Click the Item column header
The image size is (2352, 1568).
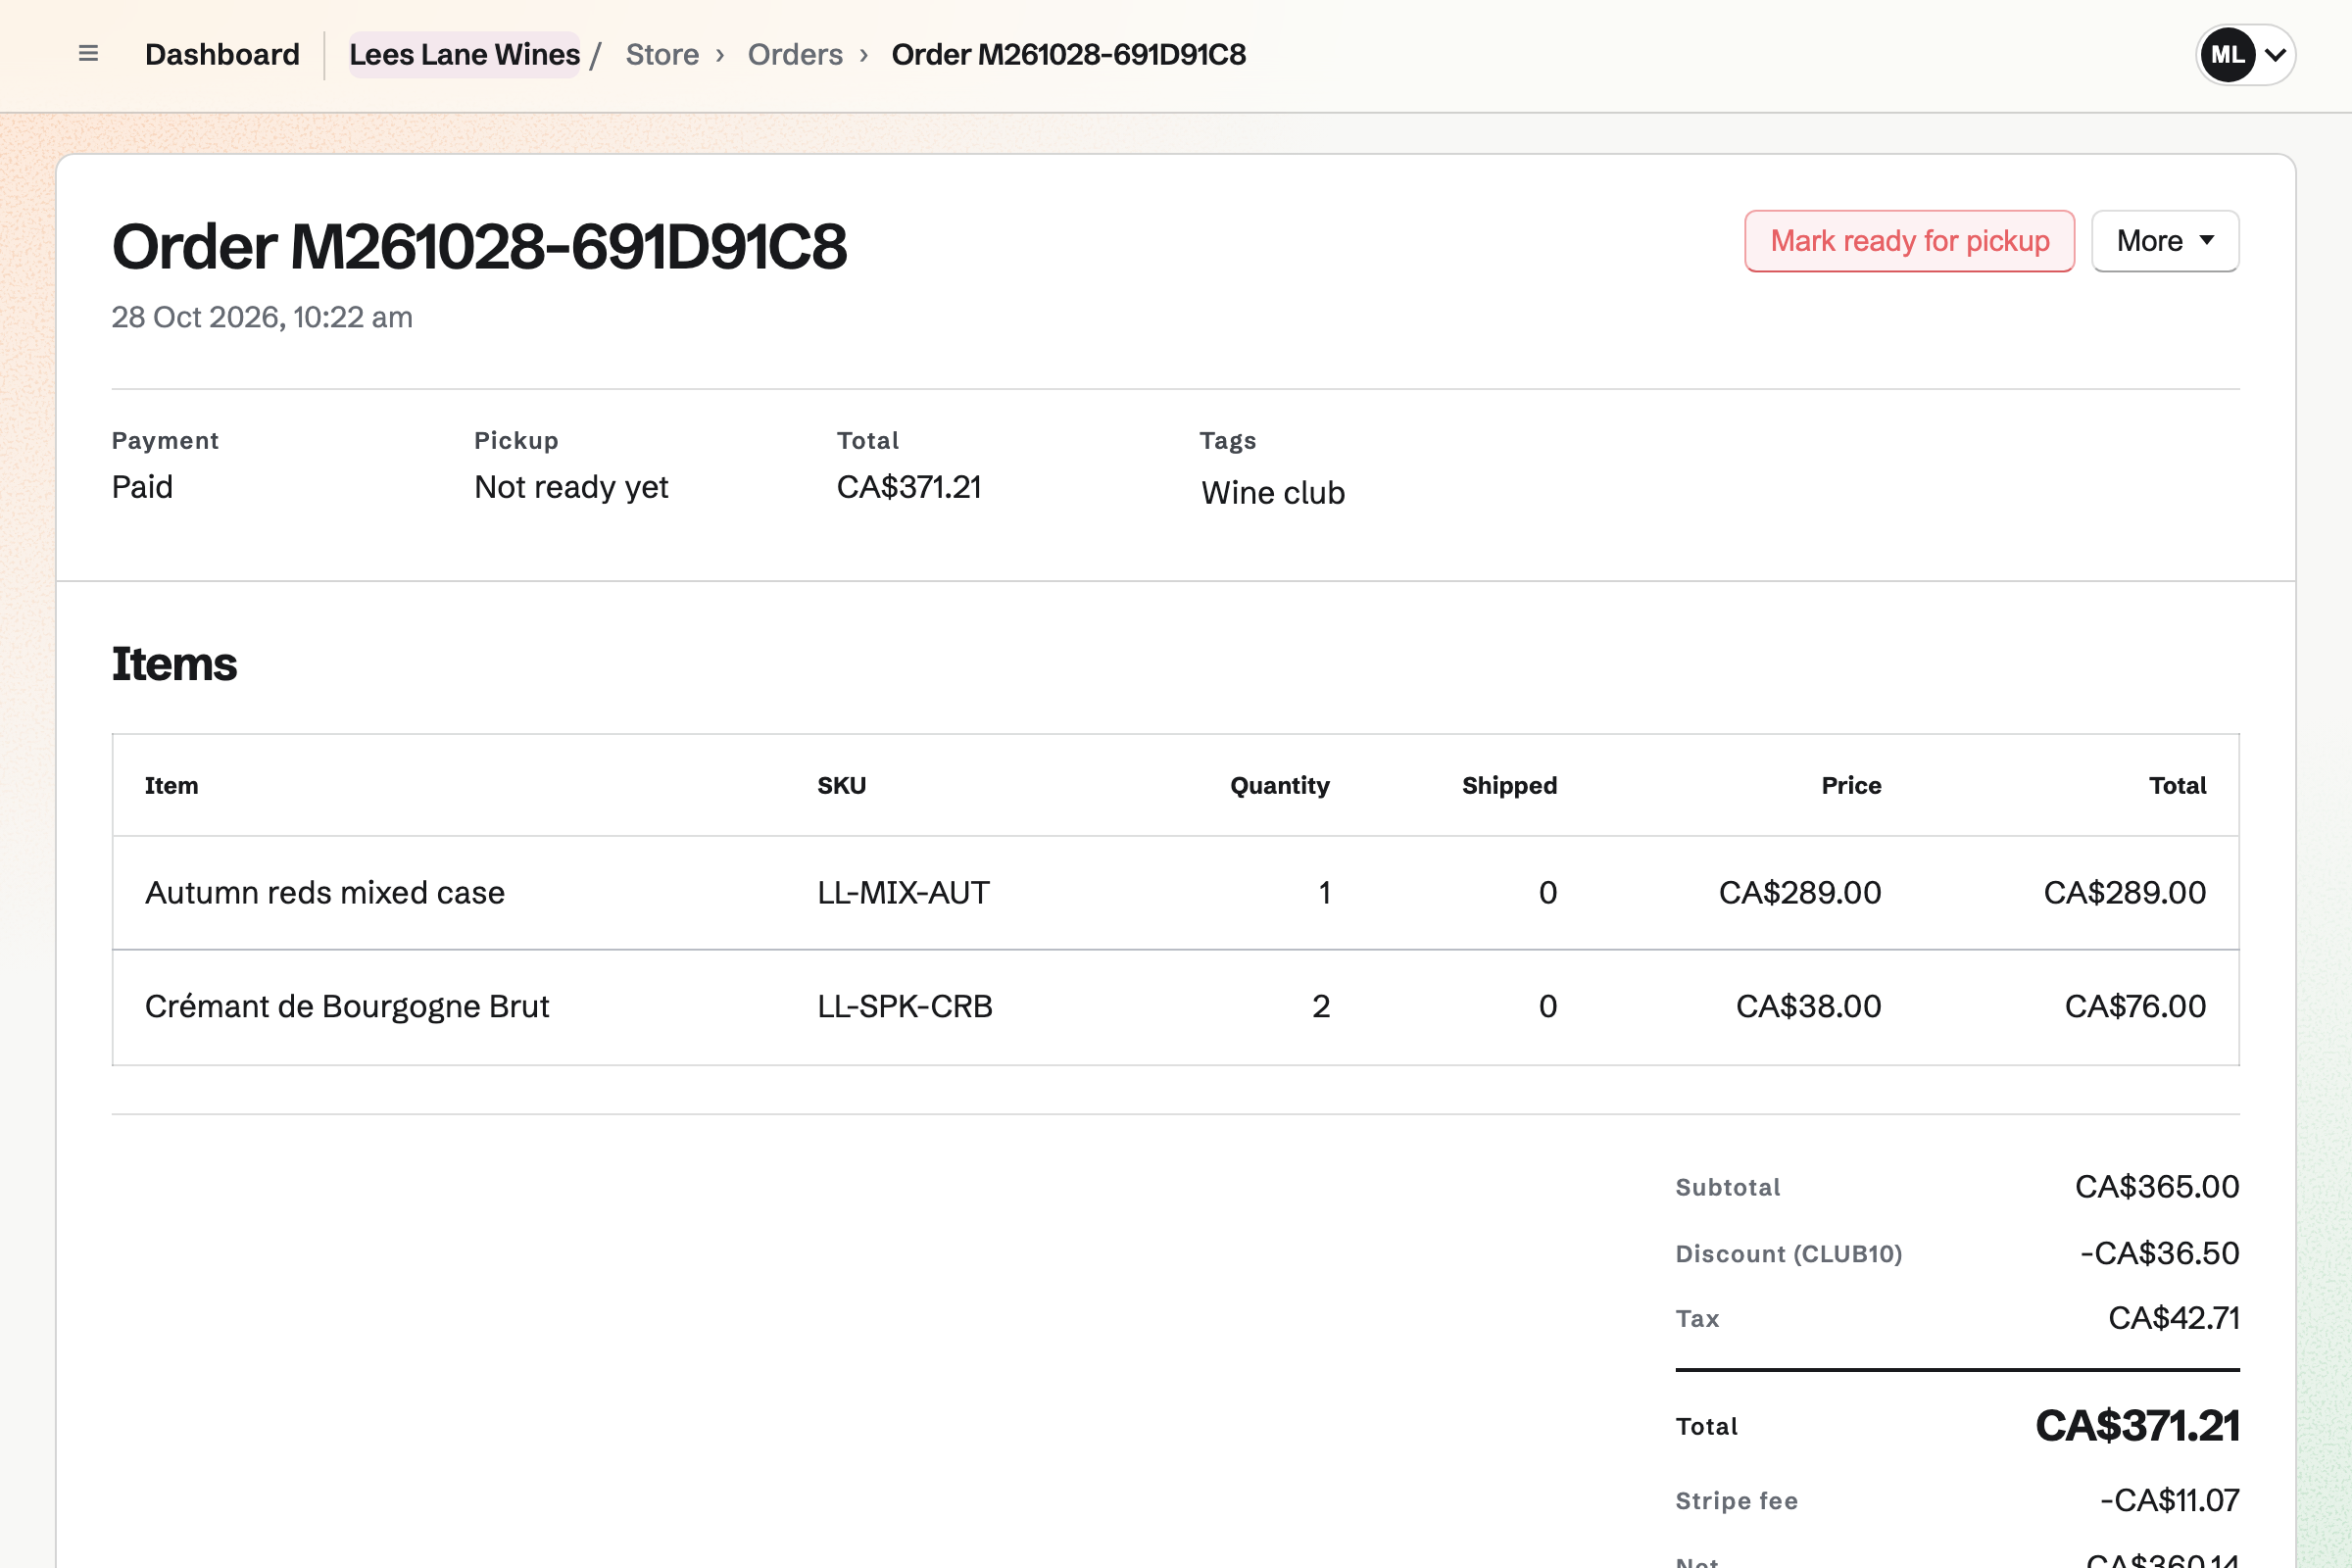pyautogui.click(x=171, y=785)
